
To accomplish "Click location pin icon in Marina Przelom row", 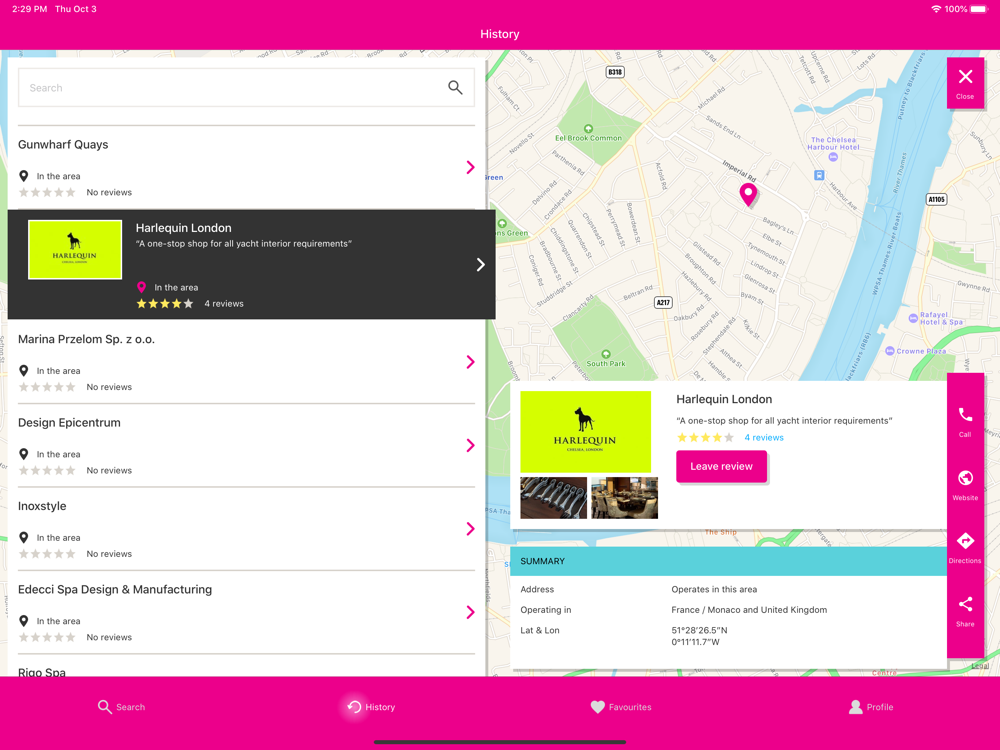I will click(x=24, y=371).
